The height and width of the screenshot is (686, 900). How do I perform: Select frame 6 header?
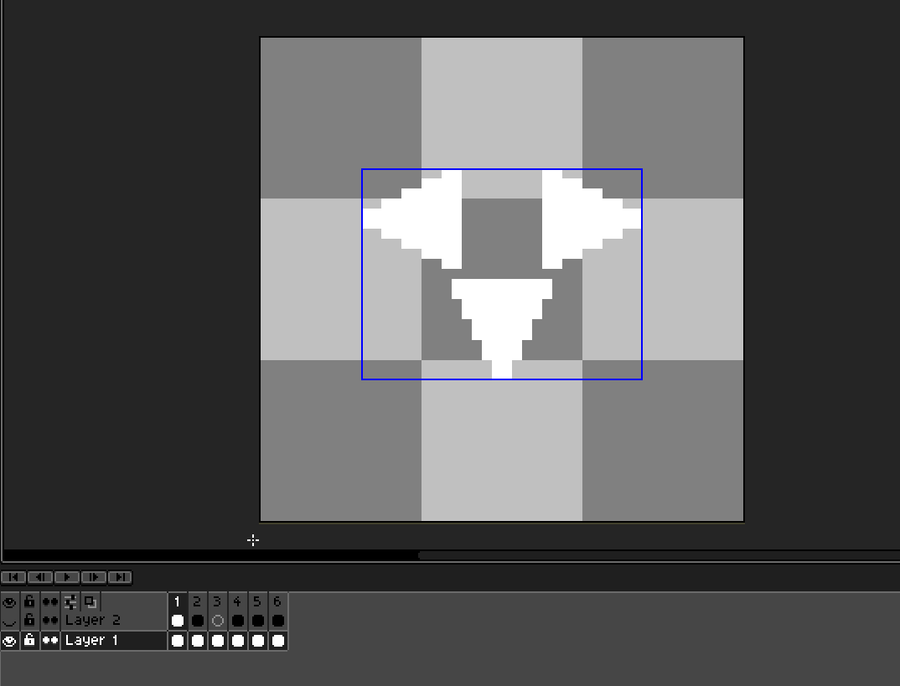point(278,602)
